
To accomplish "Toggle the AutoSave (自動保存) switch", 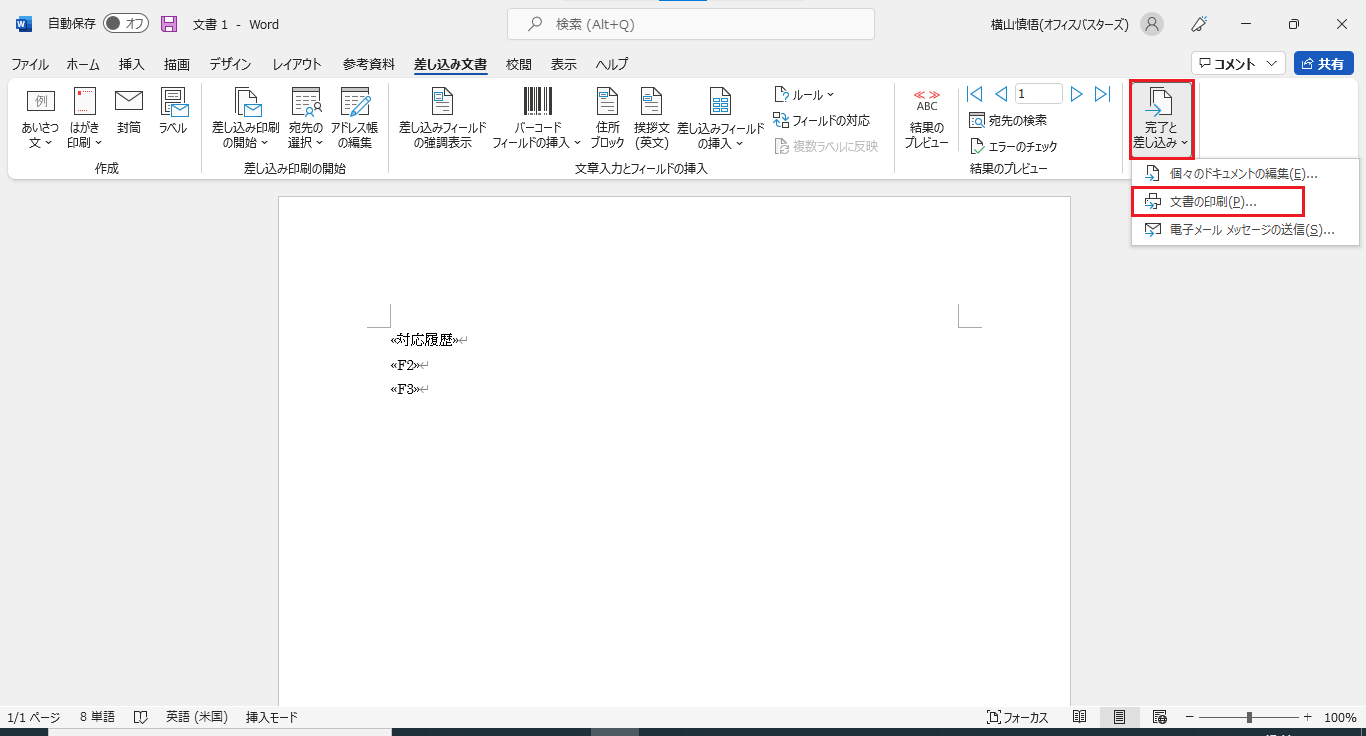I will tap(125, 24).
